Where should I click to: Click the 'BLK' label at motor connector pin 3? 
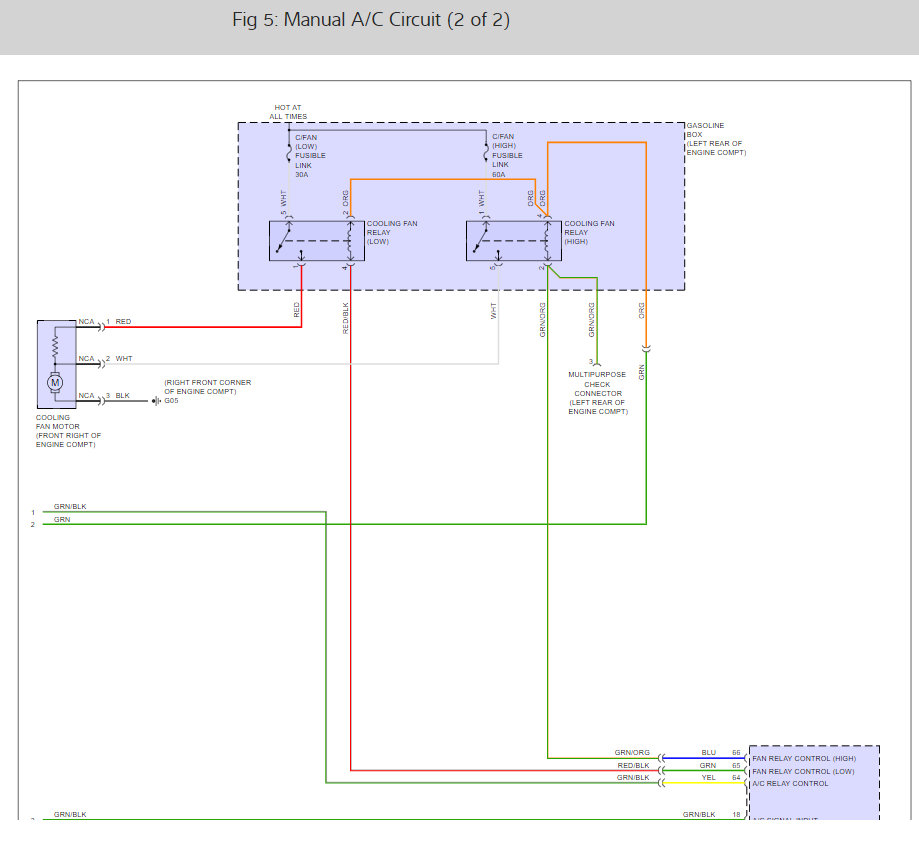[122, 396]
